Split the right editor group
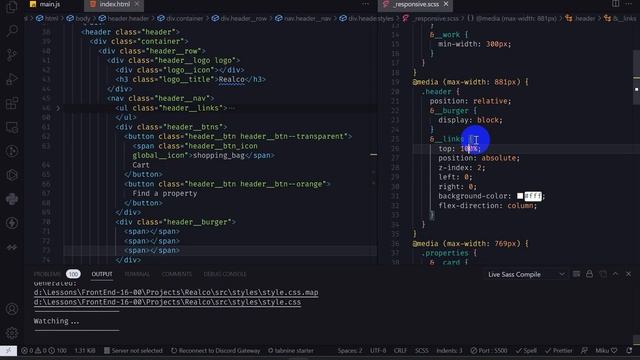Image resolution: width=640 pixels, height=360 pixels. click(x=615, y=4)
